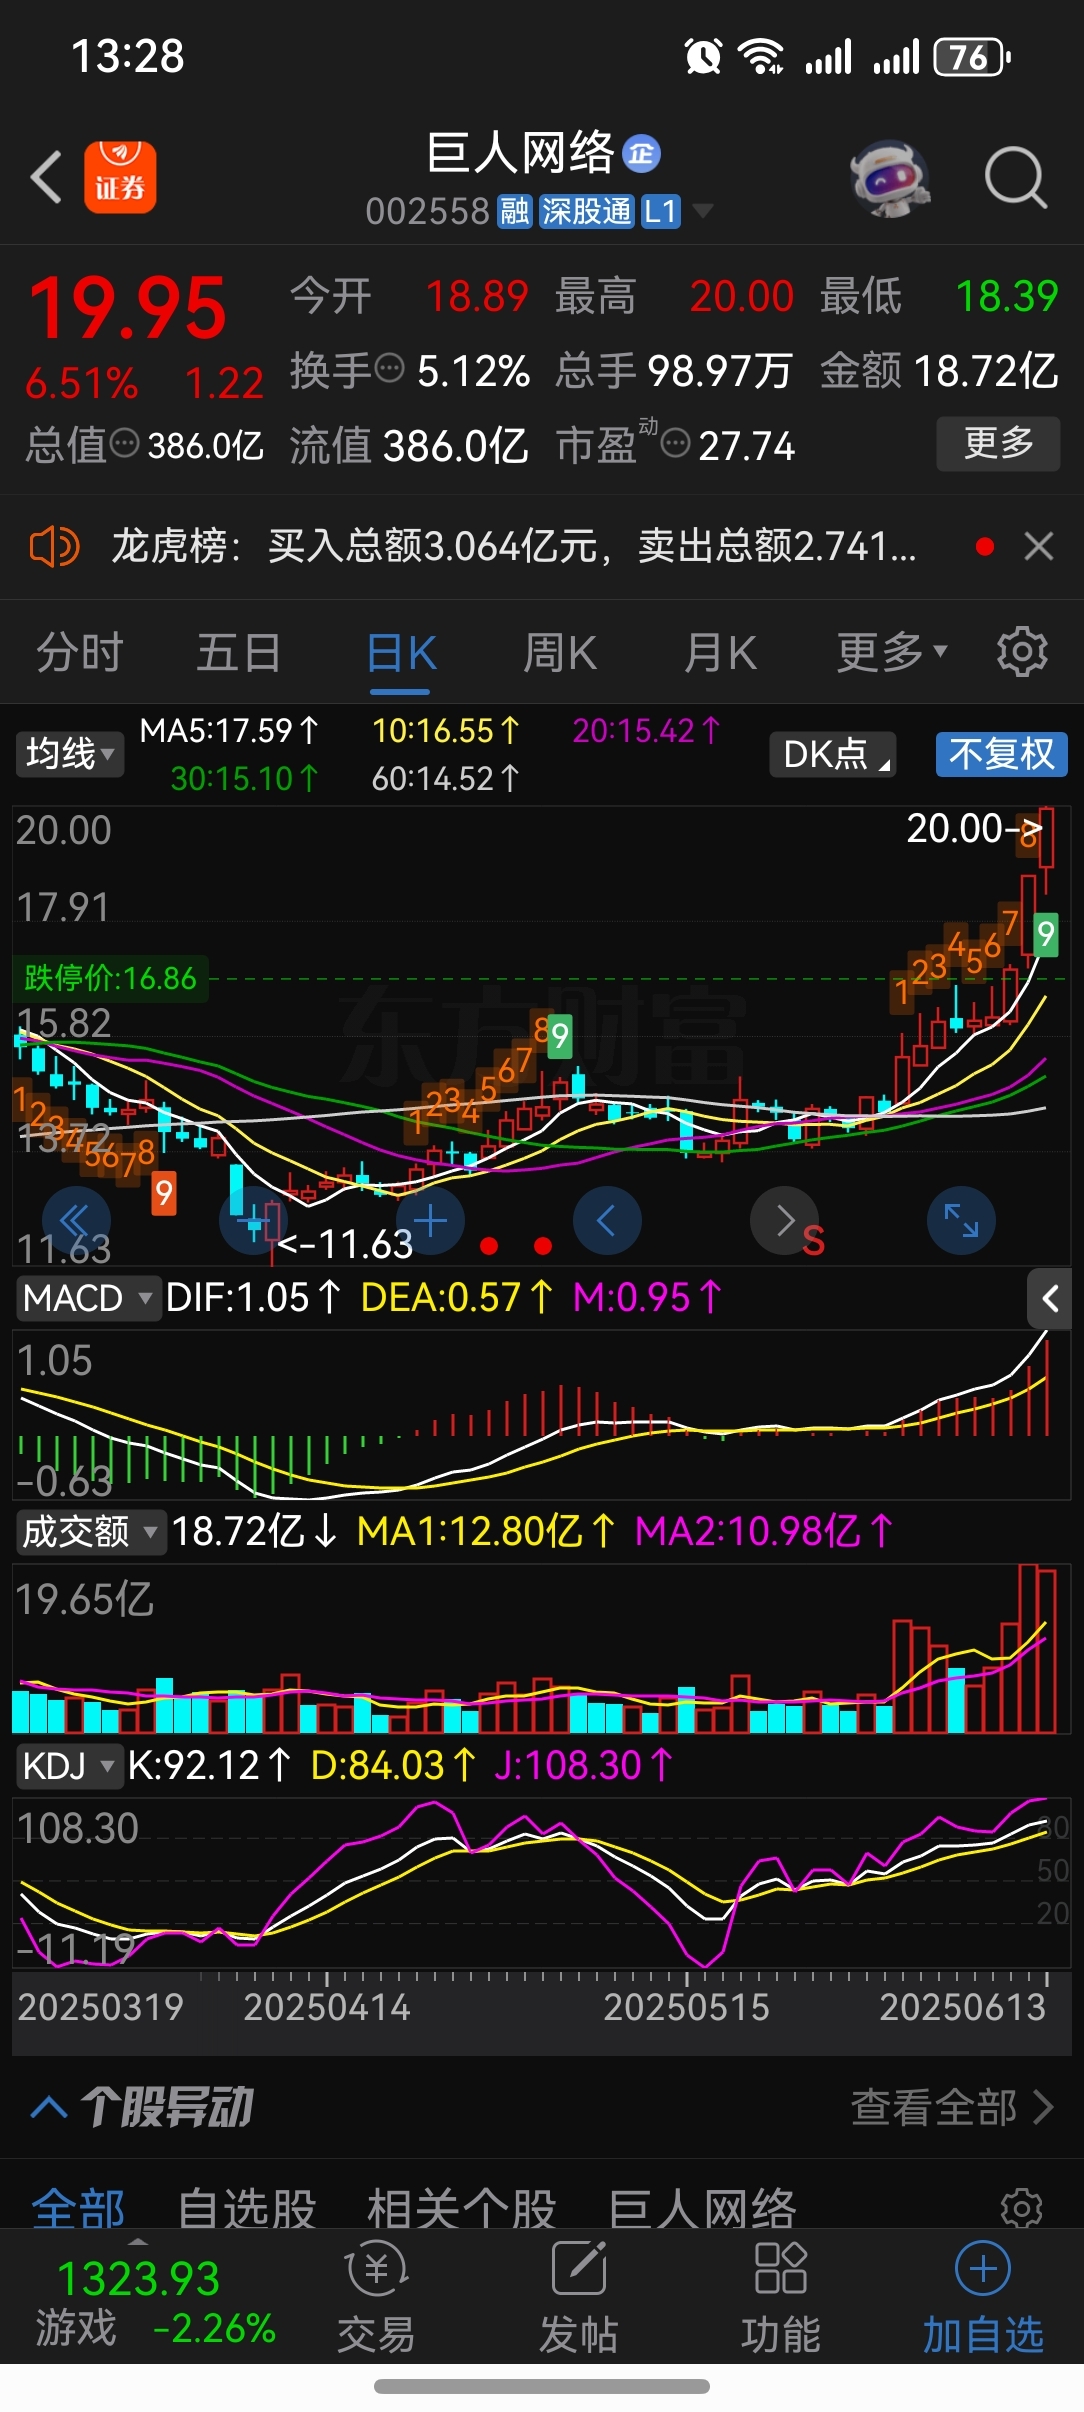Open KDJ indicator dropdown
Viewport: 1084px width, 2412px height.
(69, 1766)
